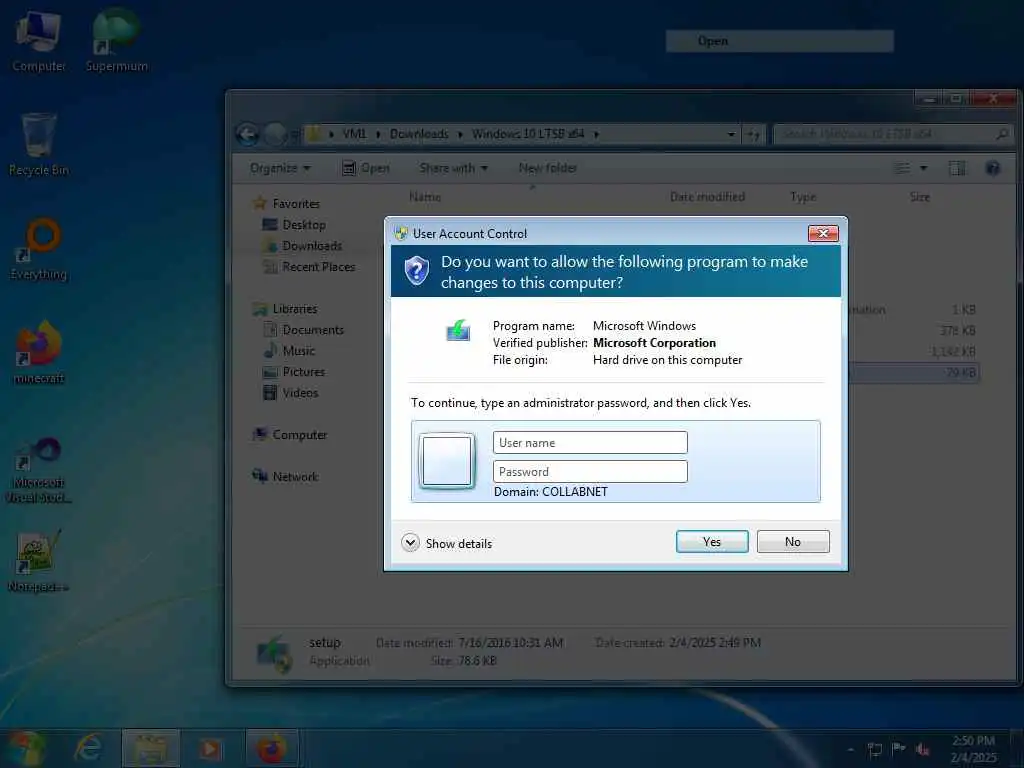The height and width of the screenshot is (768, 1024).
Task: Expand Show details chevron
Action: coord(410,543)
